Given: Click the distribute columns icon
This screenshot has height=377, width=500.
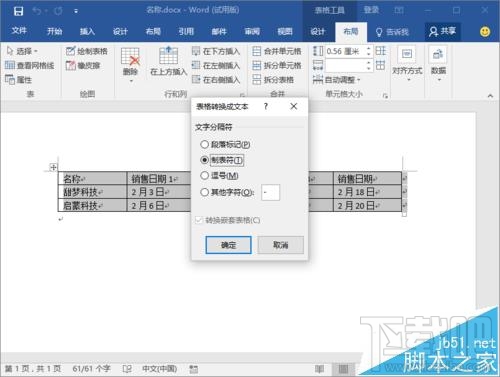Looking at the screenshot, I should click(x=380, y=65).
